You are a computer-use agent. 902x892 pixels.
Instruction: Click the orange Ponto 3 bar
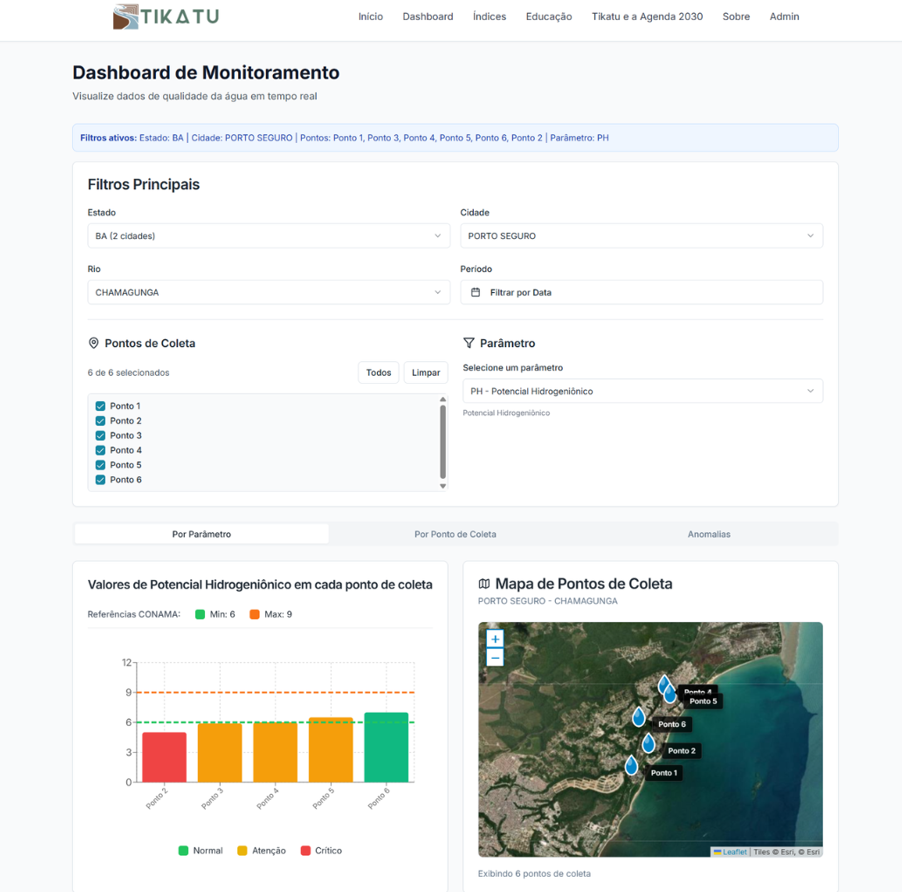coord(220,753)
